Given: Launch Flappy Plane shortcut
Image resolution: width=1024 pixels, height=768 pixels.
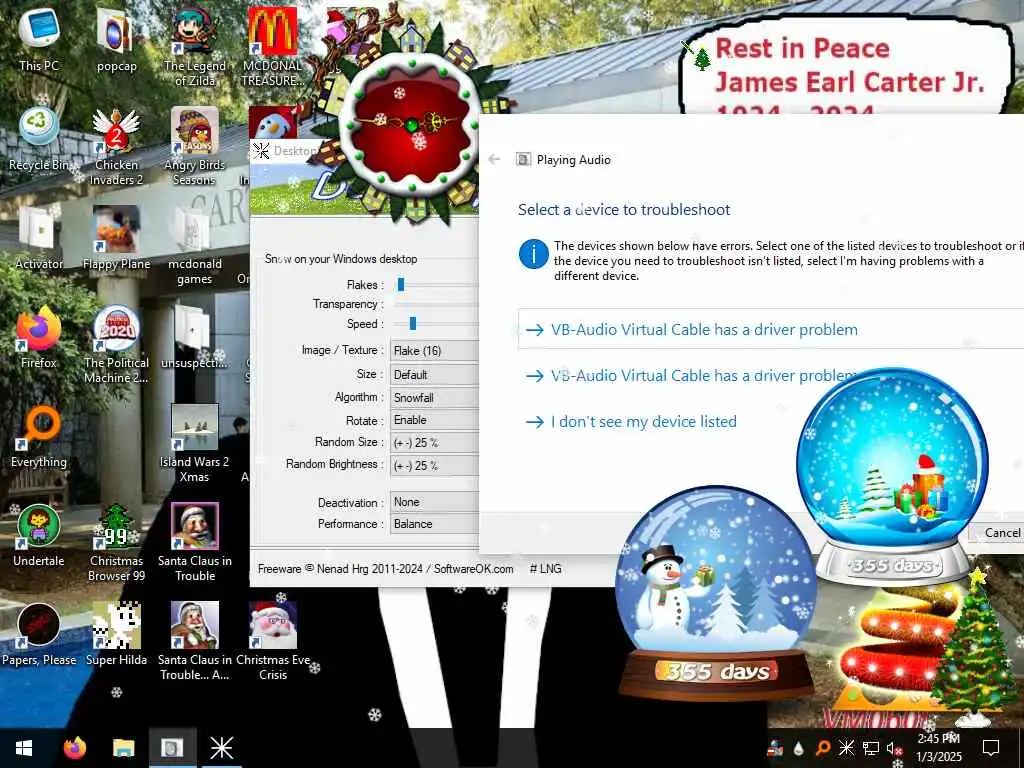Looking at the screenshot, I should pyautogui.click(x=116, y=238).
